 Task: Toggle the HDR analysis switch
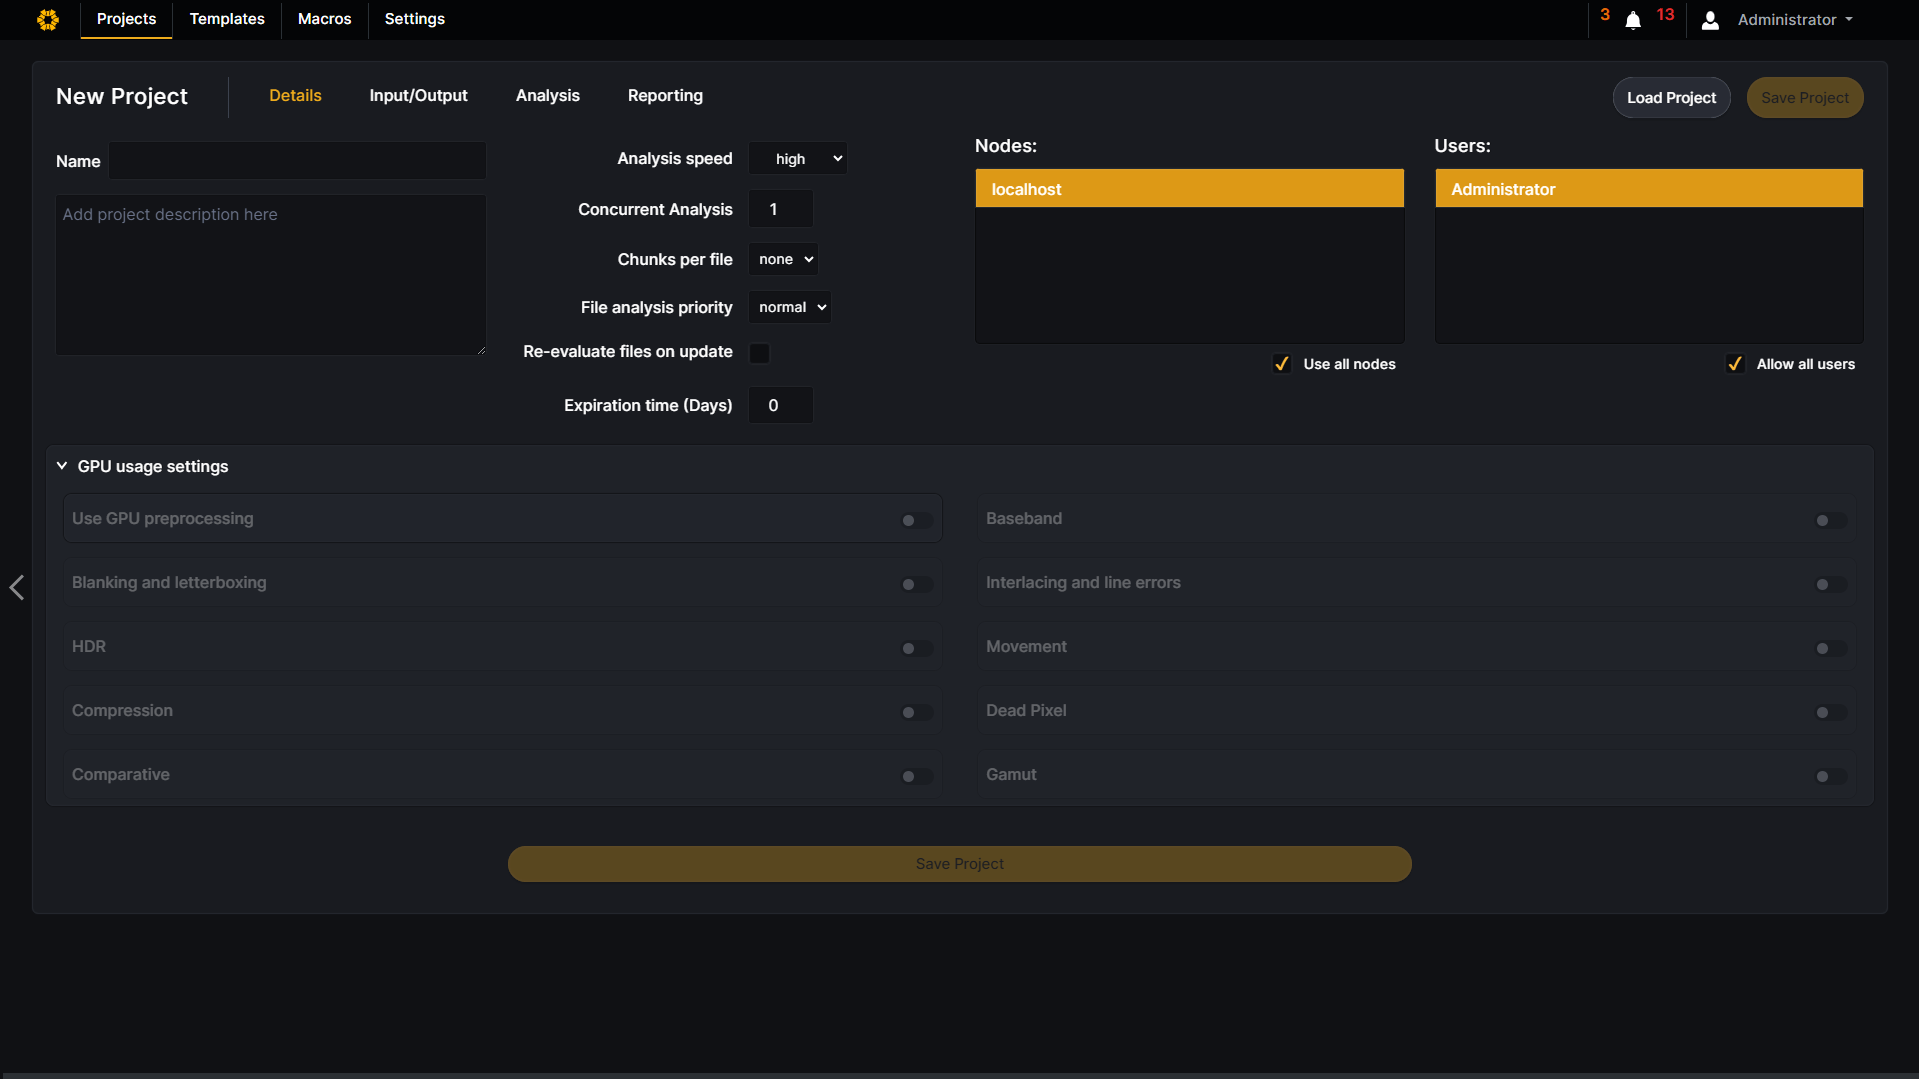[915, 648]
